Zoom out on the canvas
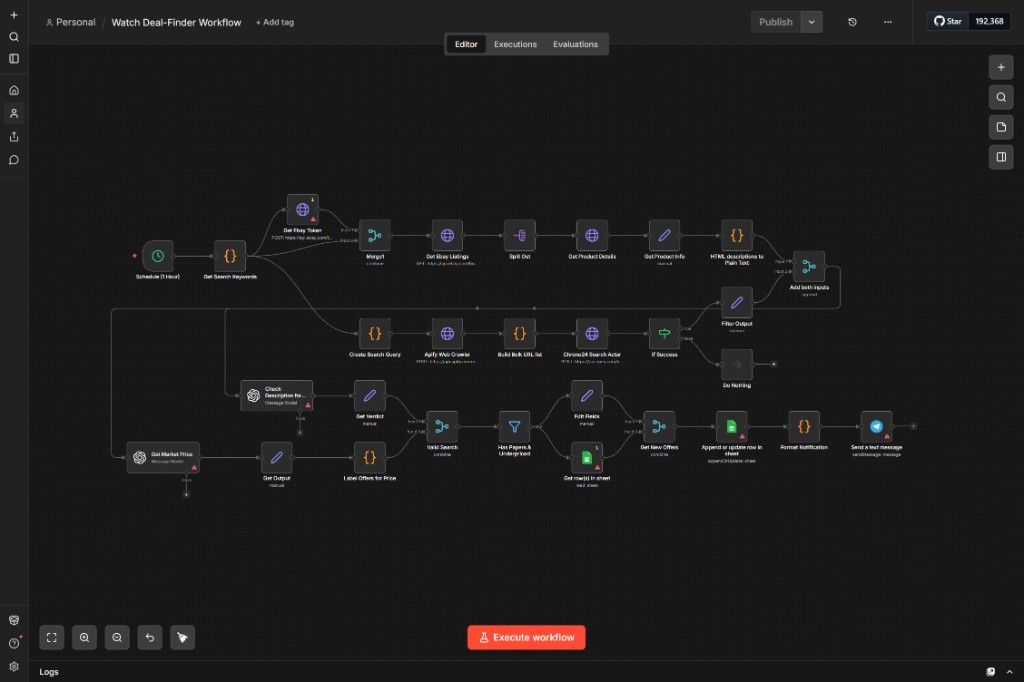 117,638
